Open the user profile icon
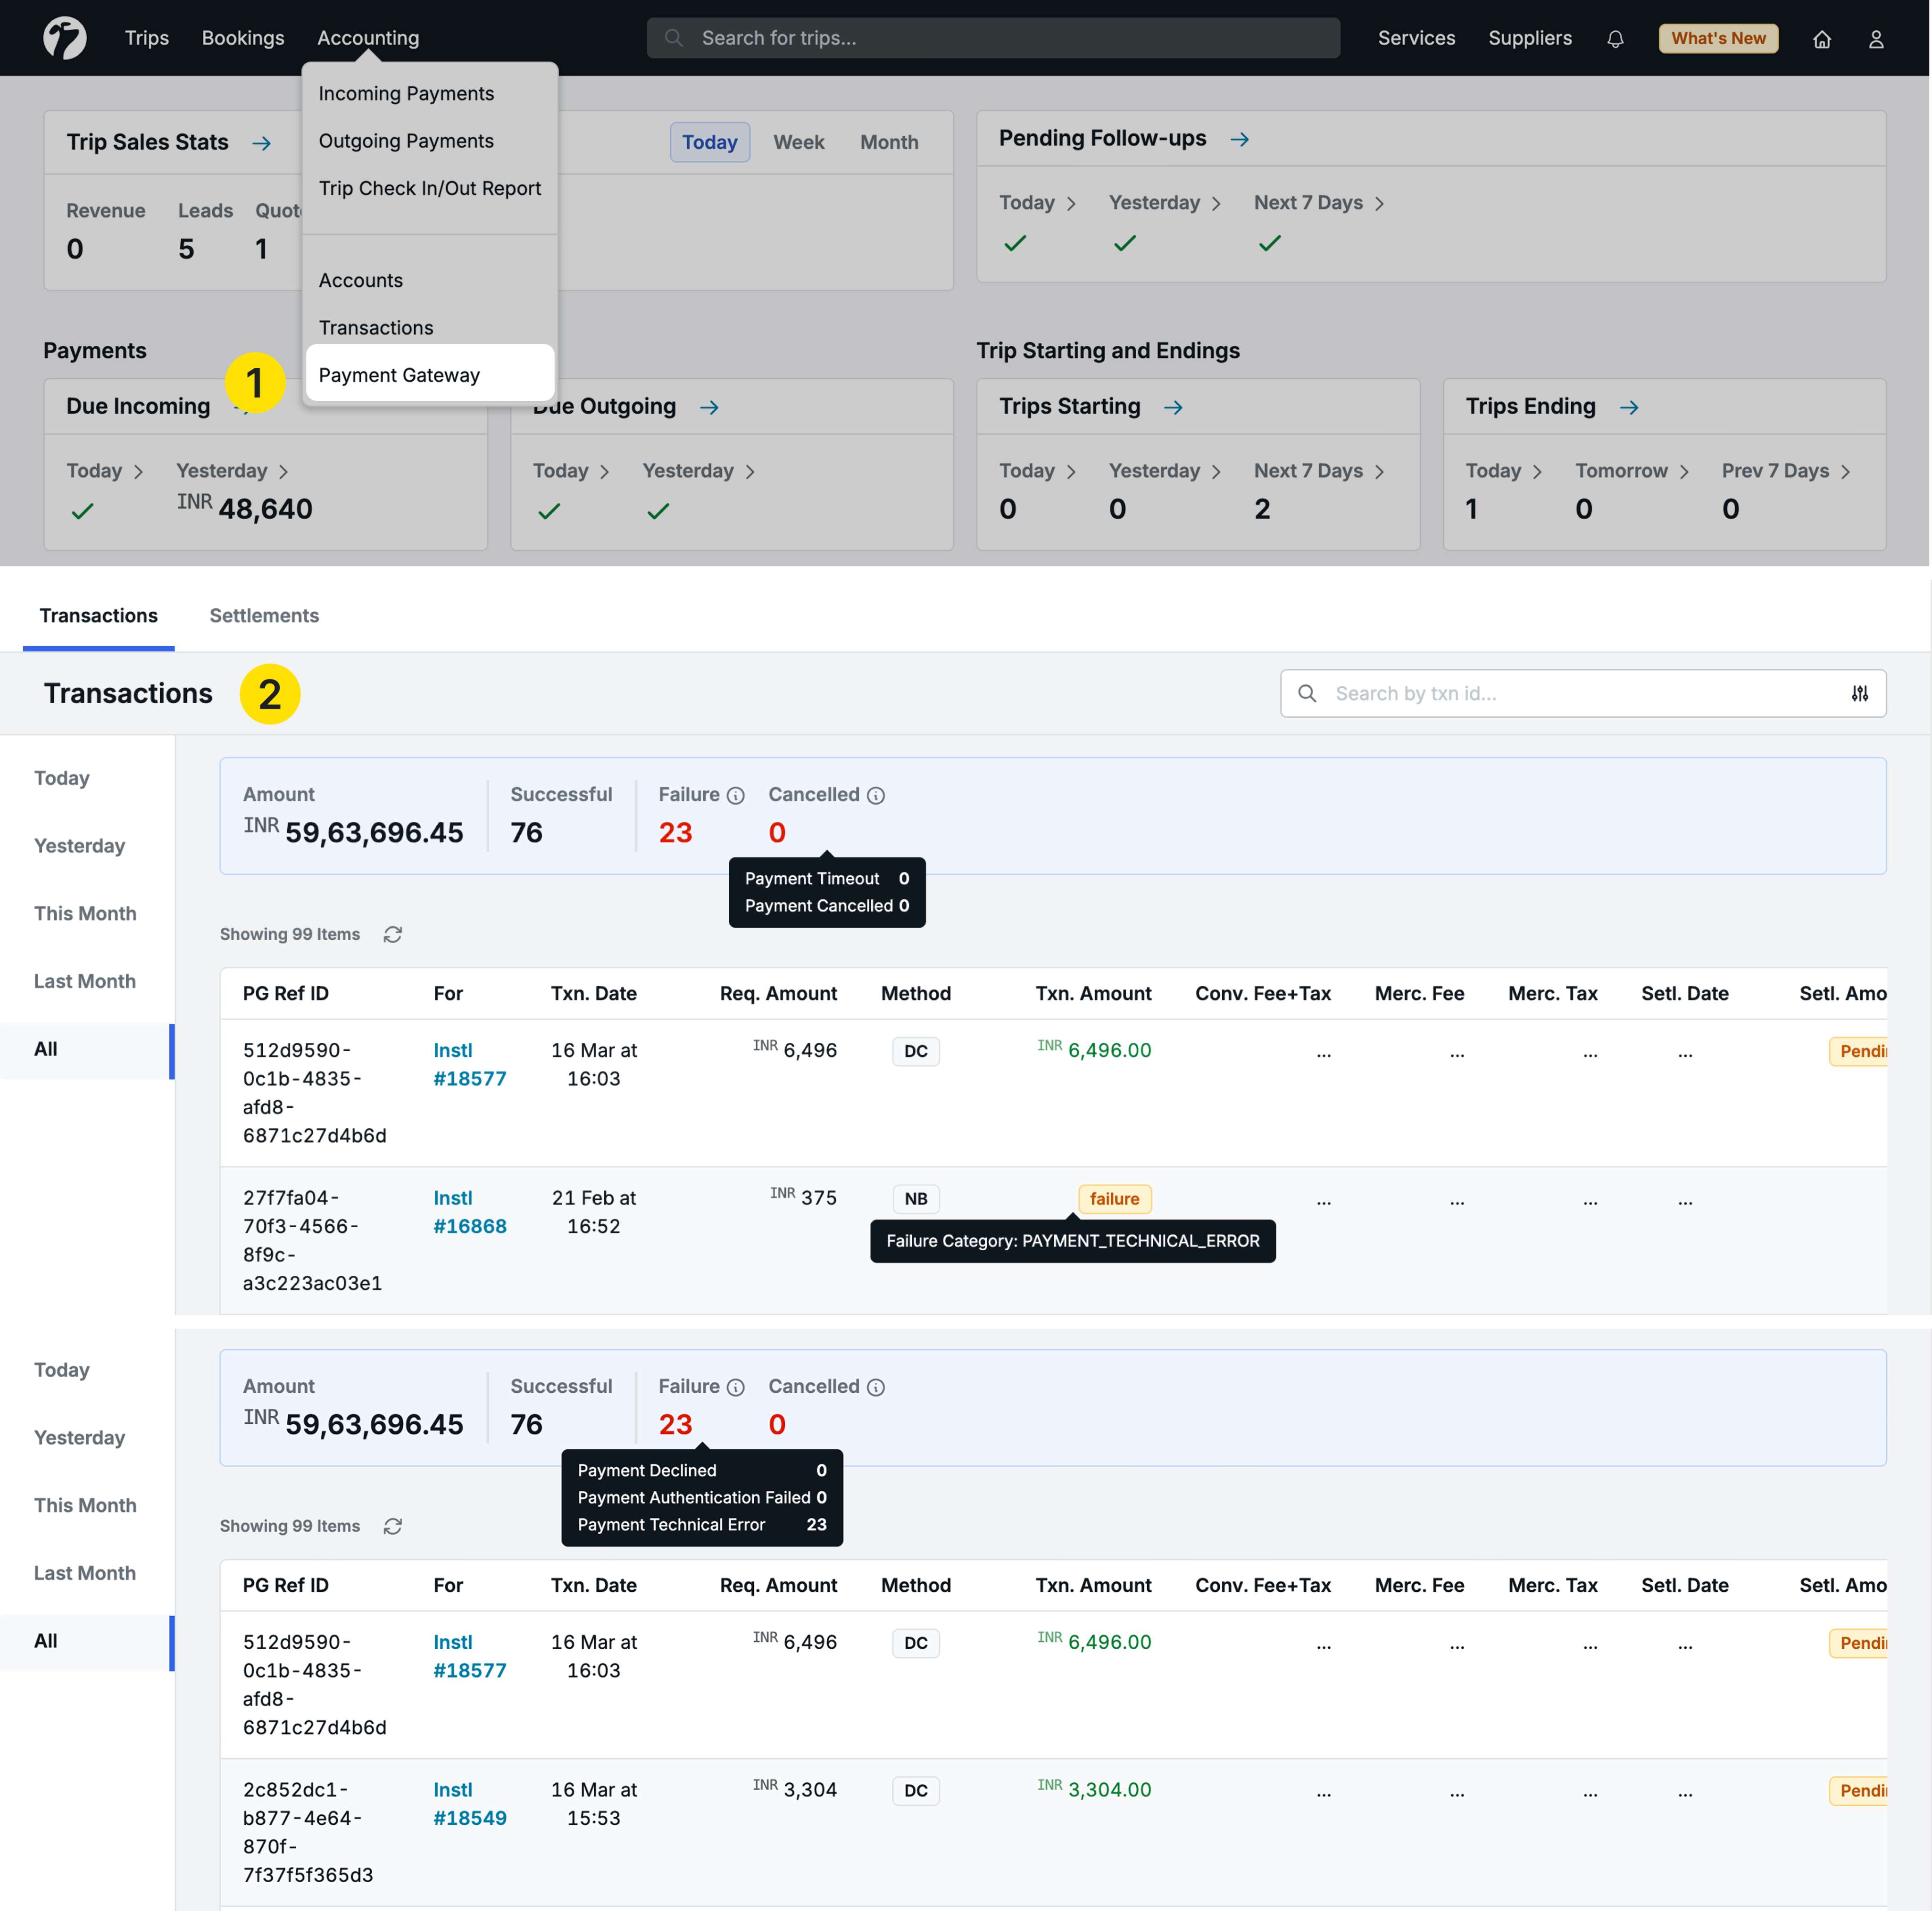The image size is (1932, 1911). tap(1875, 39)
